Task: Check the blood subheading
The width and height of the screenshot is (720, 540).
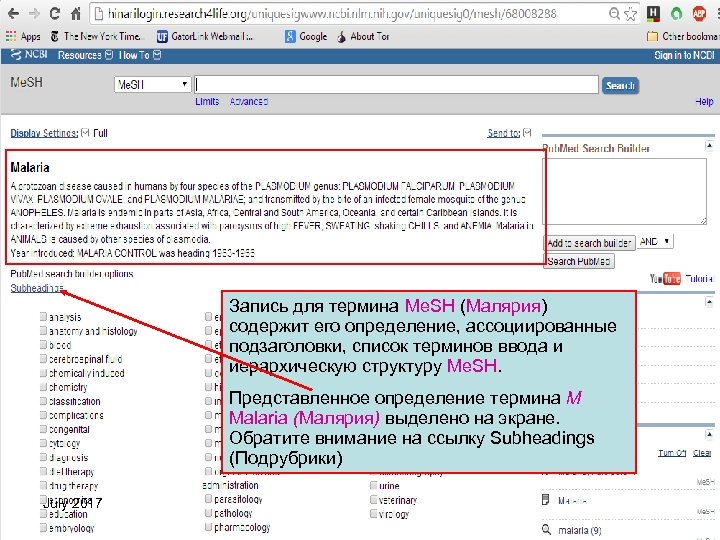Action: click(43, 344)
